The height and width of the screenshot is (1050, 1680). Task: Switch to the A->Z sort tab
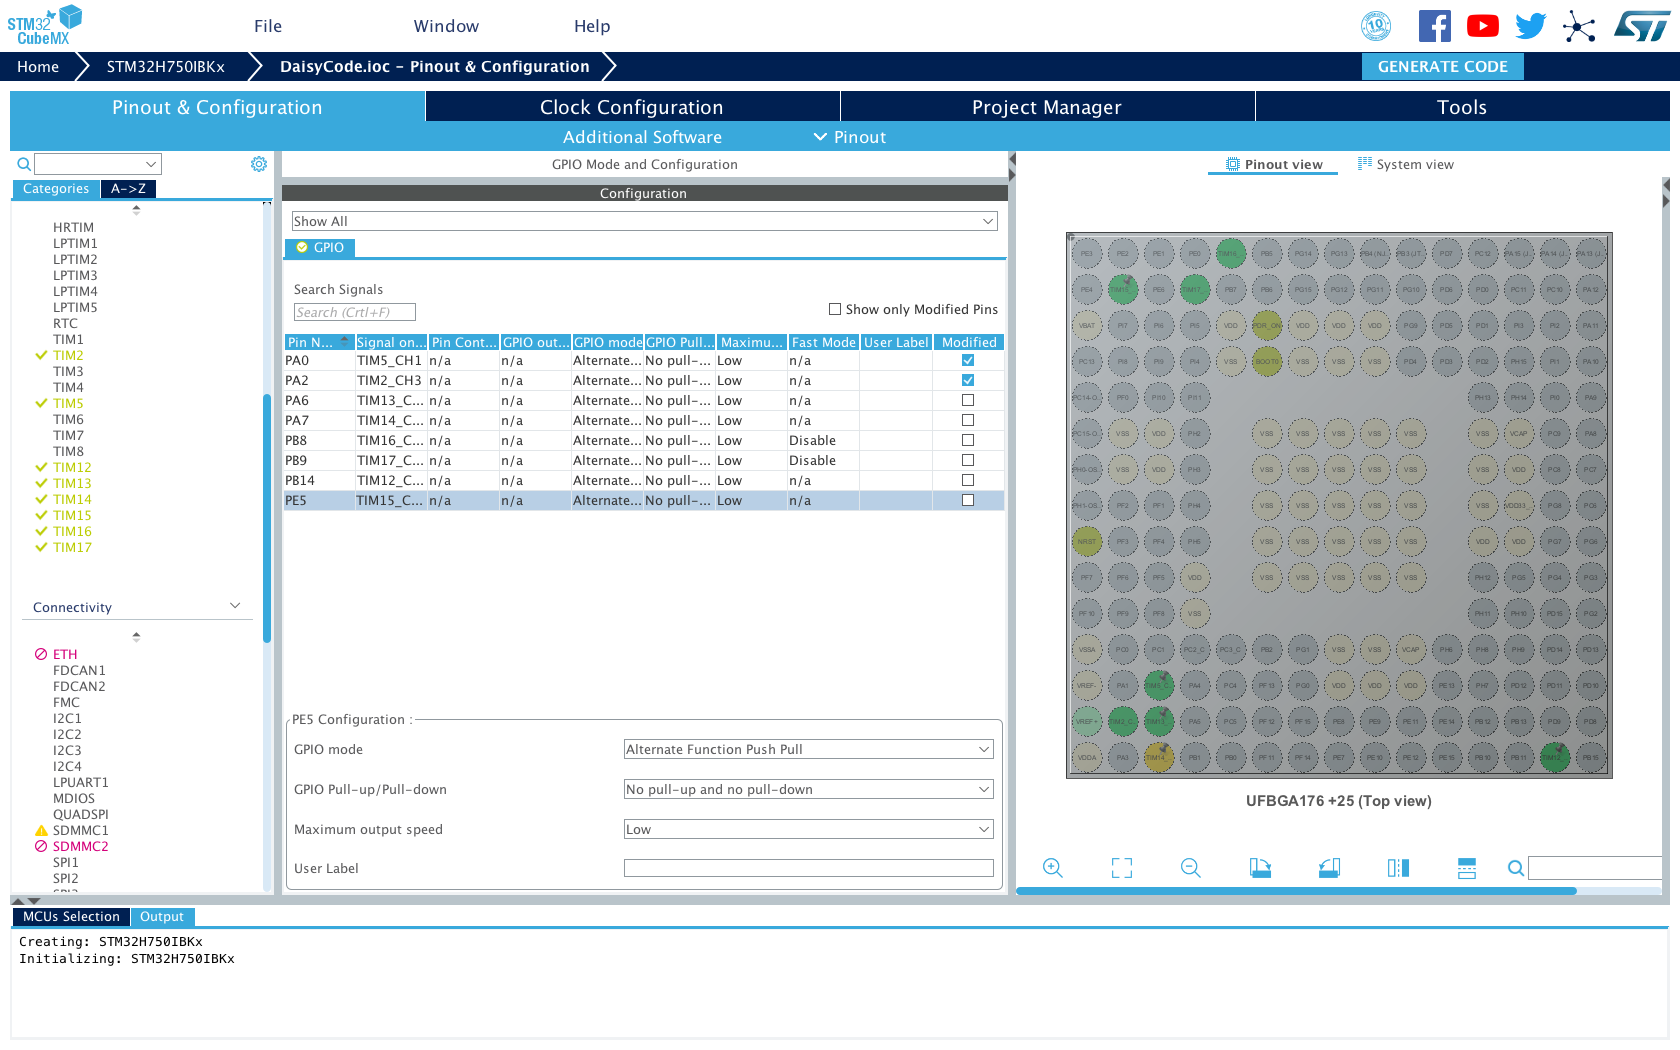coord(128,189)
